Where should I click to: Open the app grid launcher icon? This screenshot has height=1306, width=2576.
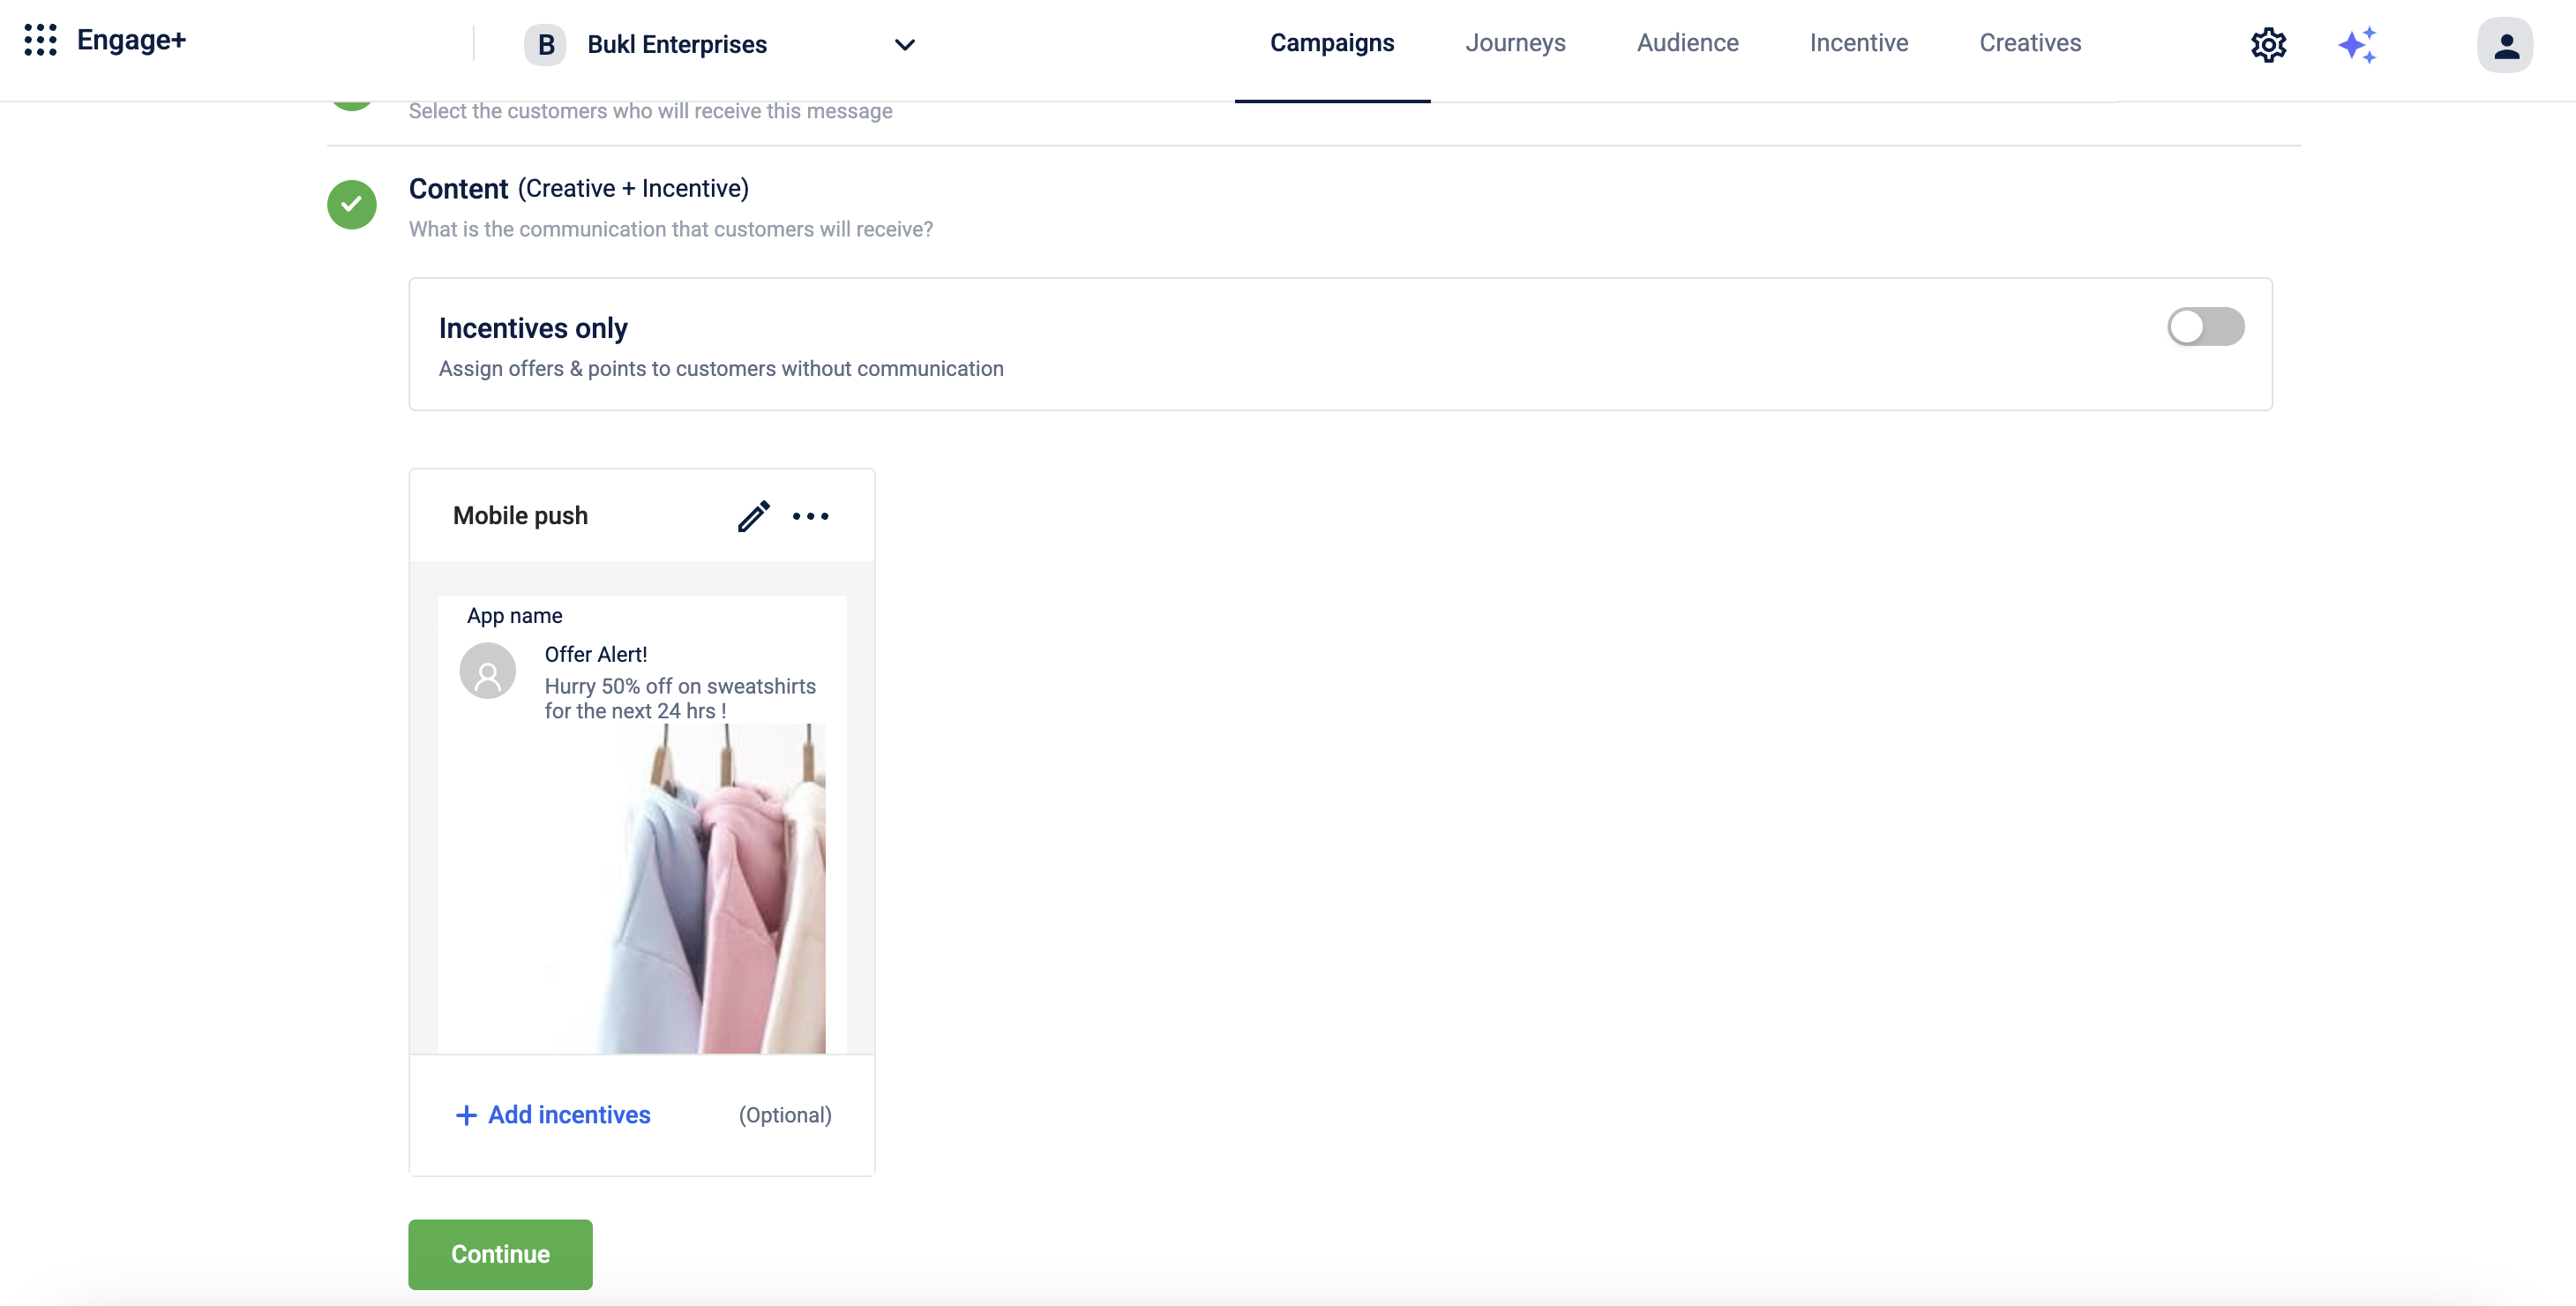click(x=40, y=41)
